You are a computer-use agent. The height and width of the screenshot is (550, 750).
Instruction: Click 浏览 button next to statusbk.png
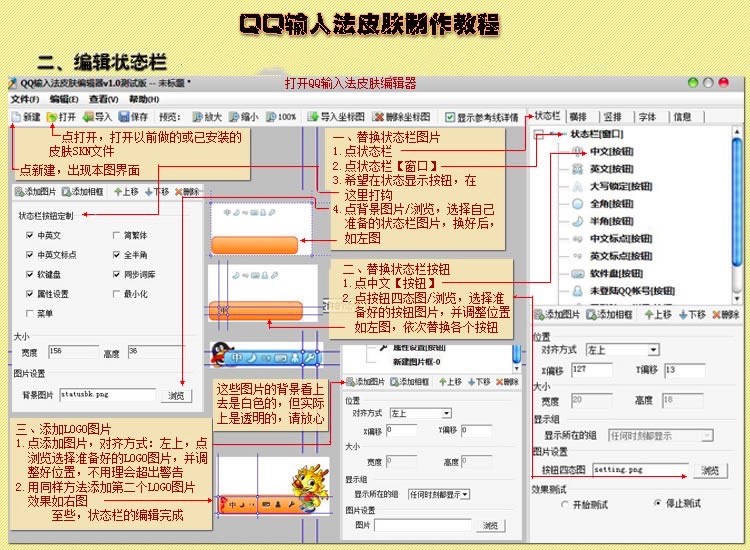[x=176, y=396]
